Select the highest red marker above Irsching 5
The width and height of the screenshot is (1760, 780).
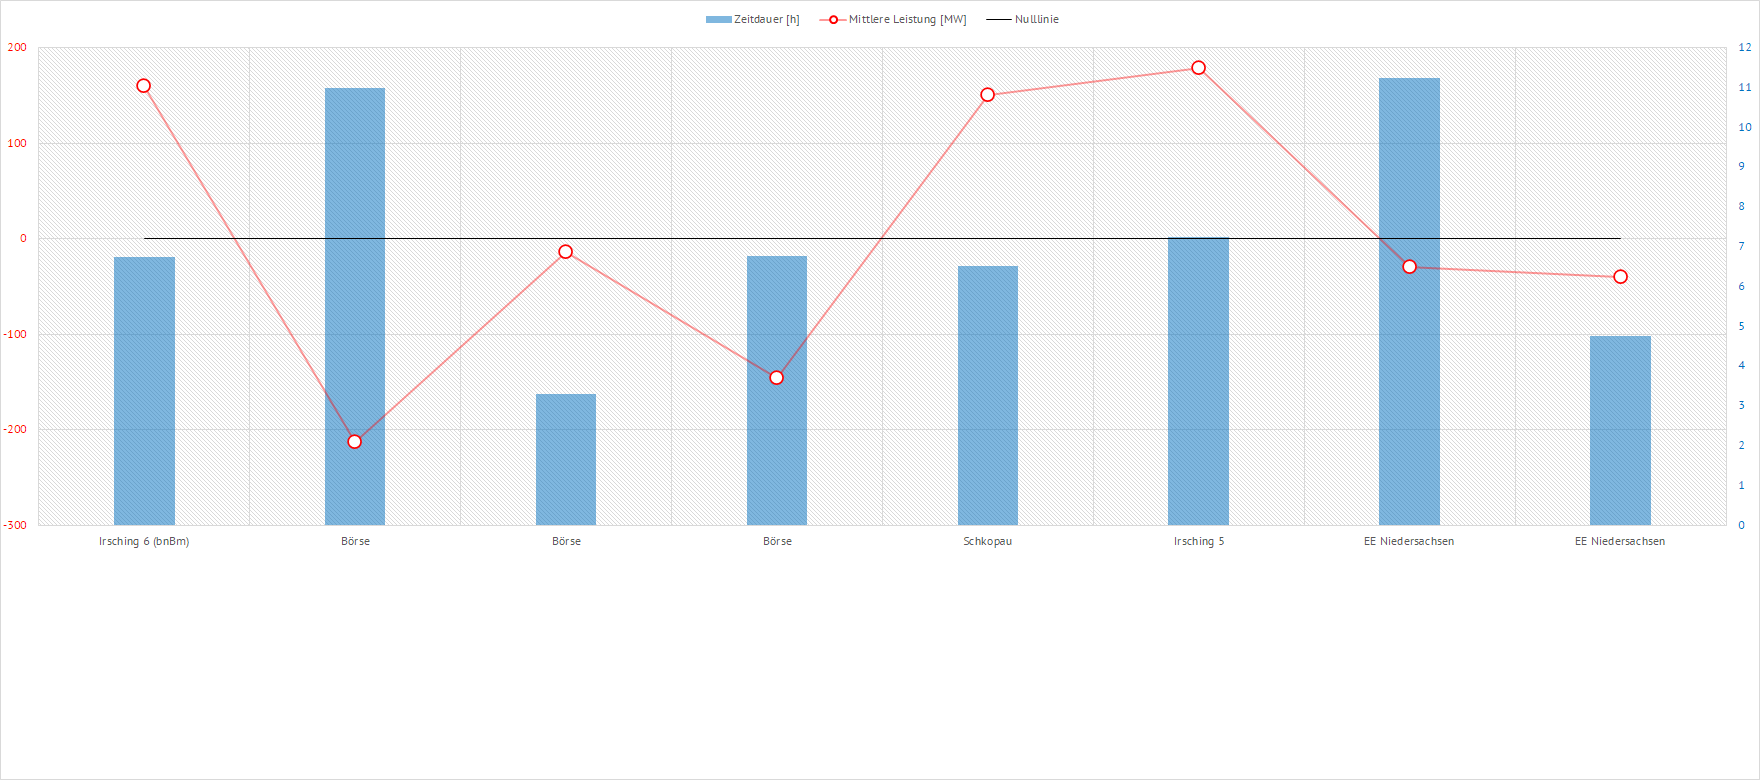tap(1198, 68)
